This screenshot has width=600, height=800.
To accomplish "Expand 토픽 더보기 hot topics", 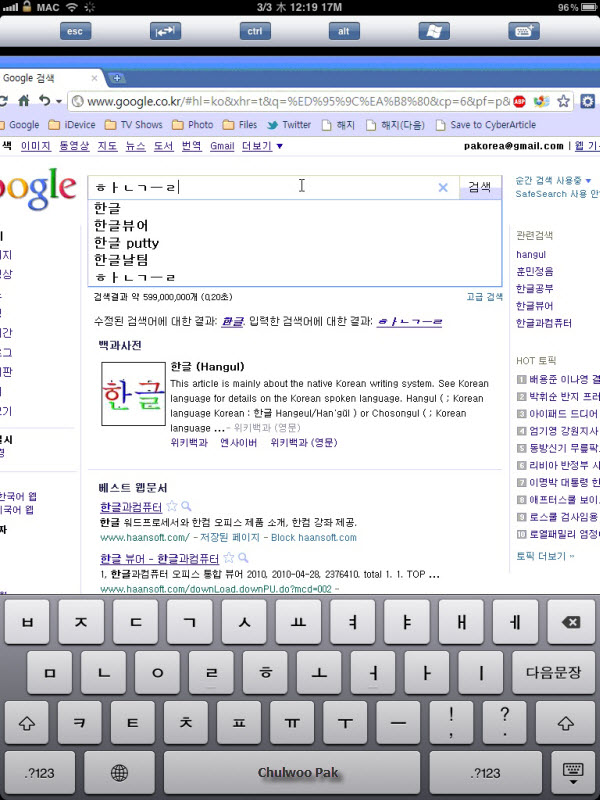I will click(x=545, y=556).
